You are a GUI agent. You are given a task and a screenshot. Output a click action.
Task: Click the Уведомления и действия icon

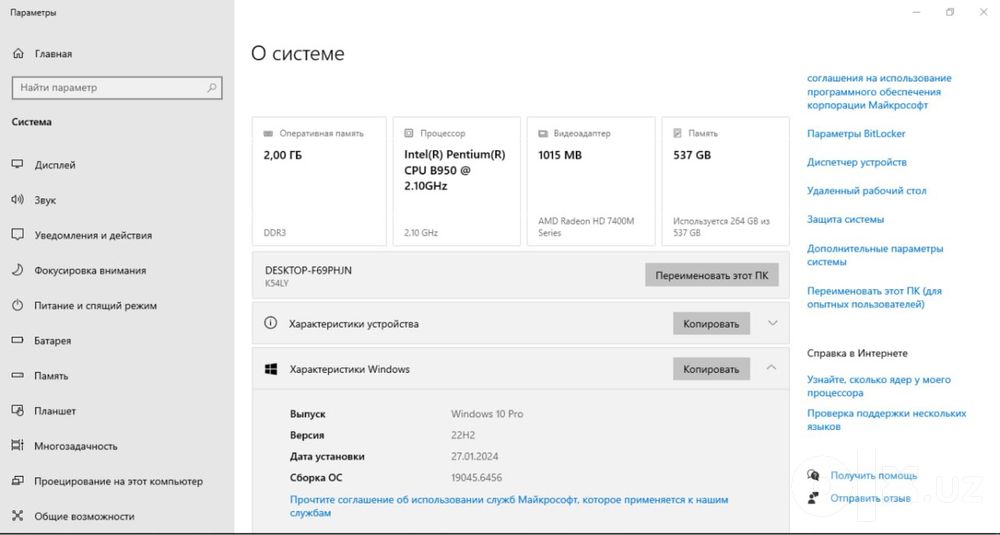click(18, 235)
